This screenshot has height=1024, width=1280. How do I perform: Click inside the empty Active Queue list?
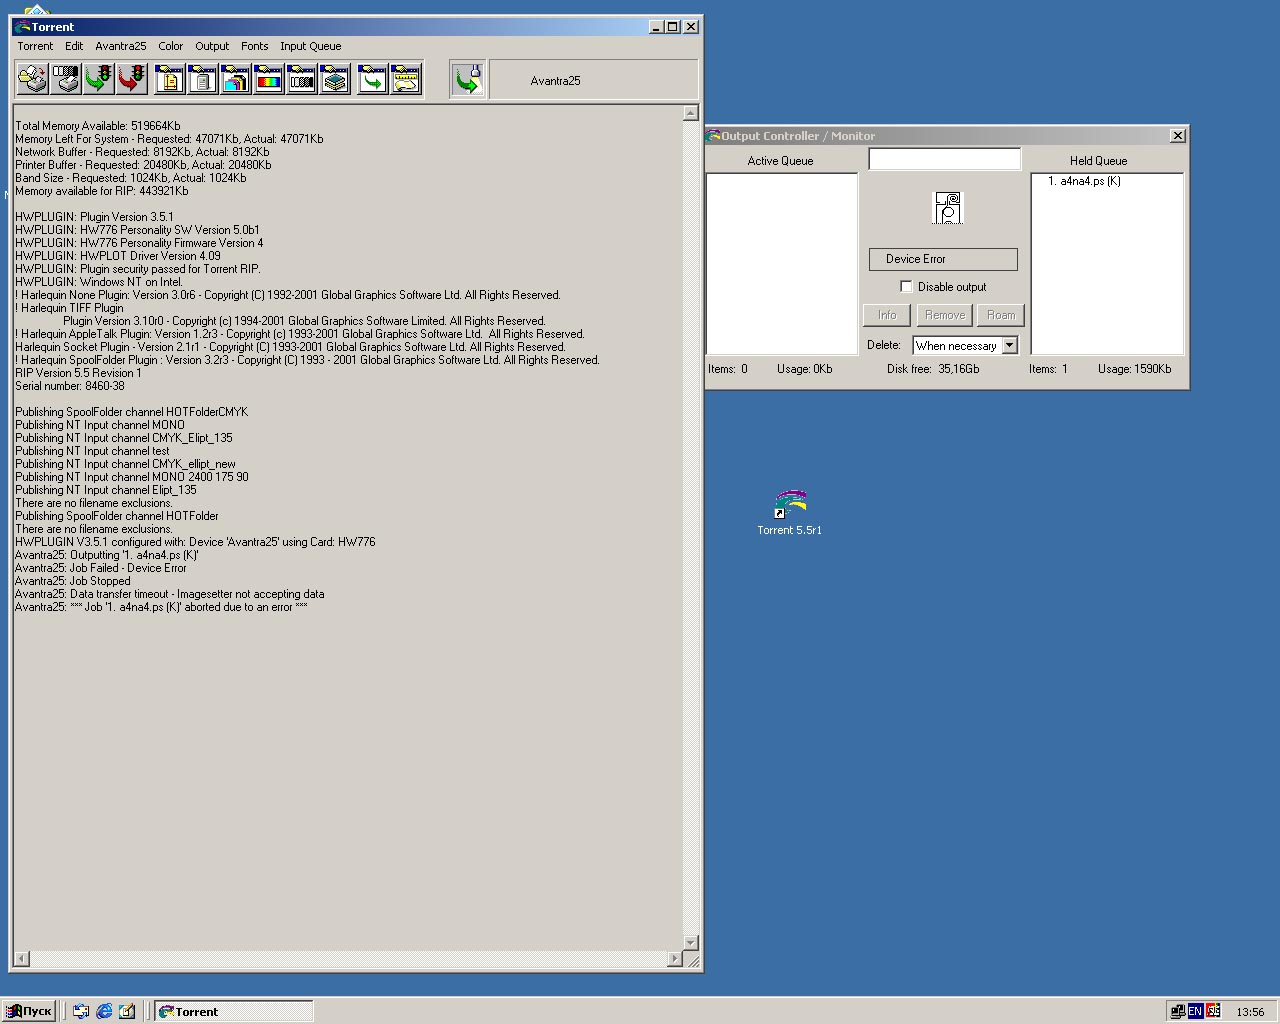point(782,264)
